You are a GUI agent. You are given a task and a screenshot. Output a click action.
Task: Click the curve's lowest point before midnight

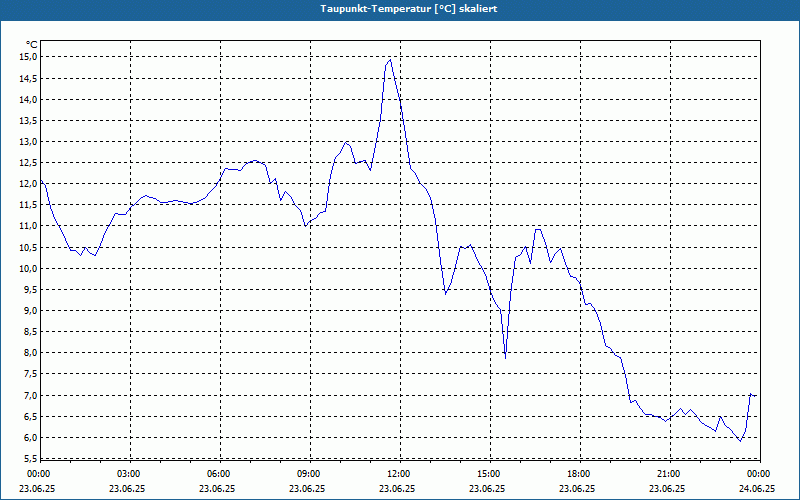click(740, 441)
